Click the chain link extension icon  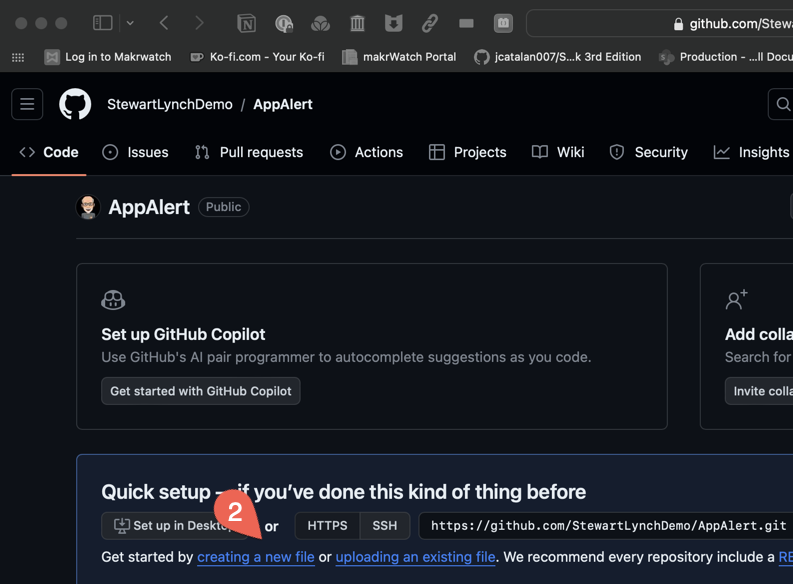(x=430, y=23)
